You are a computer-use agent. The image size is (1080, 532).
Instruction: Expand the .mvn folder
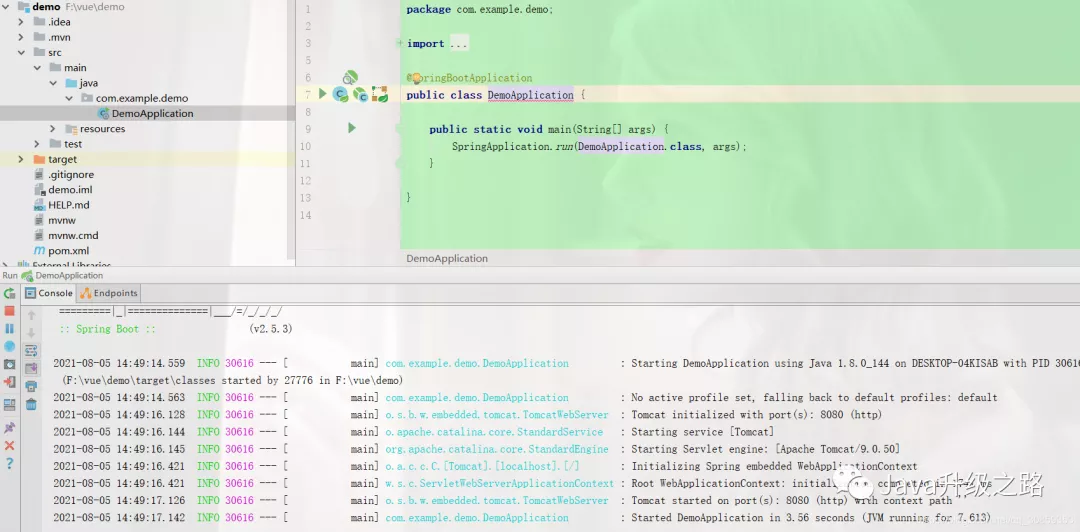pos(21,37)
